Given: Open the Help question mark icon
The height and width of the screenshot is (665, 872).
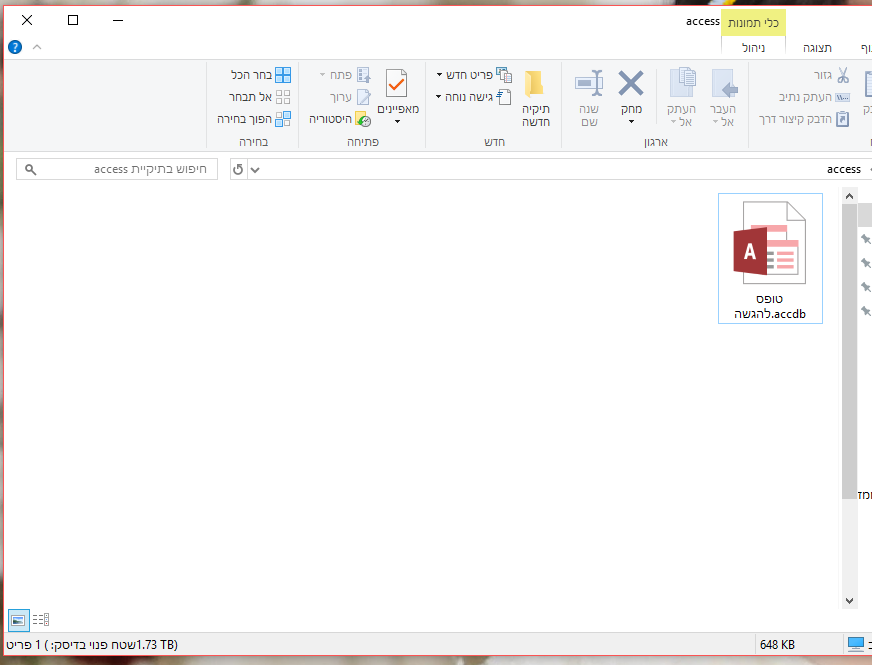Looking at the screenshot, I should pos(15,47).
